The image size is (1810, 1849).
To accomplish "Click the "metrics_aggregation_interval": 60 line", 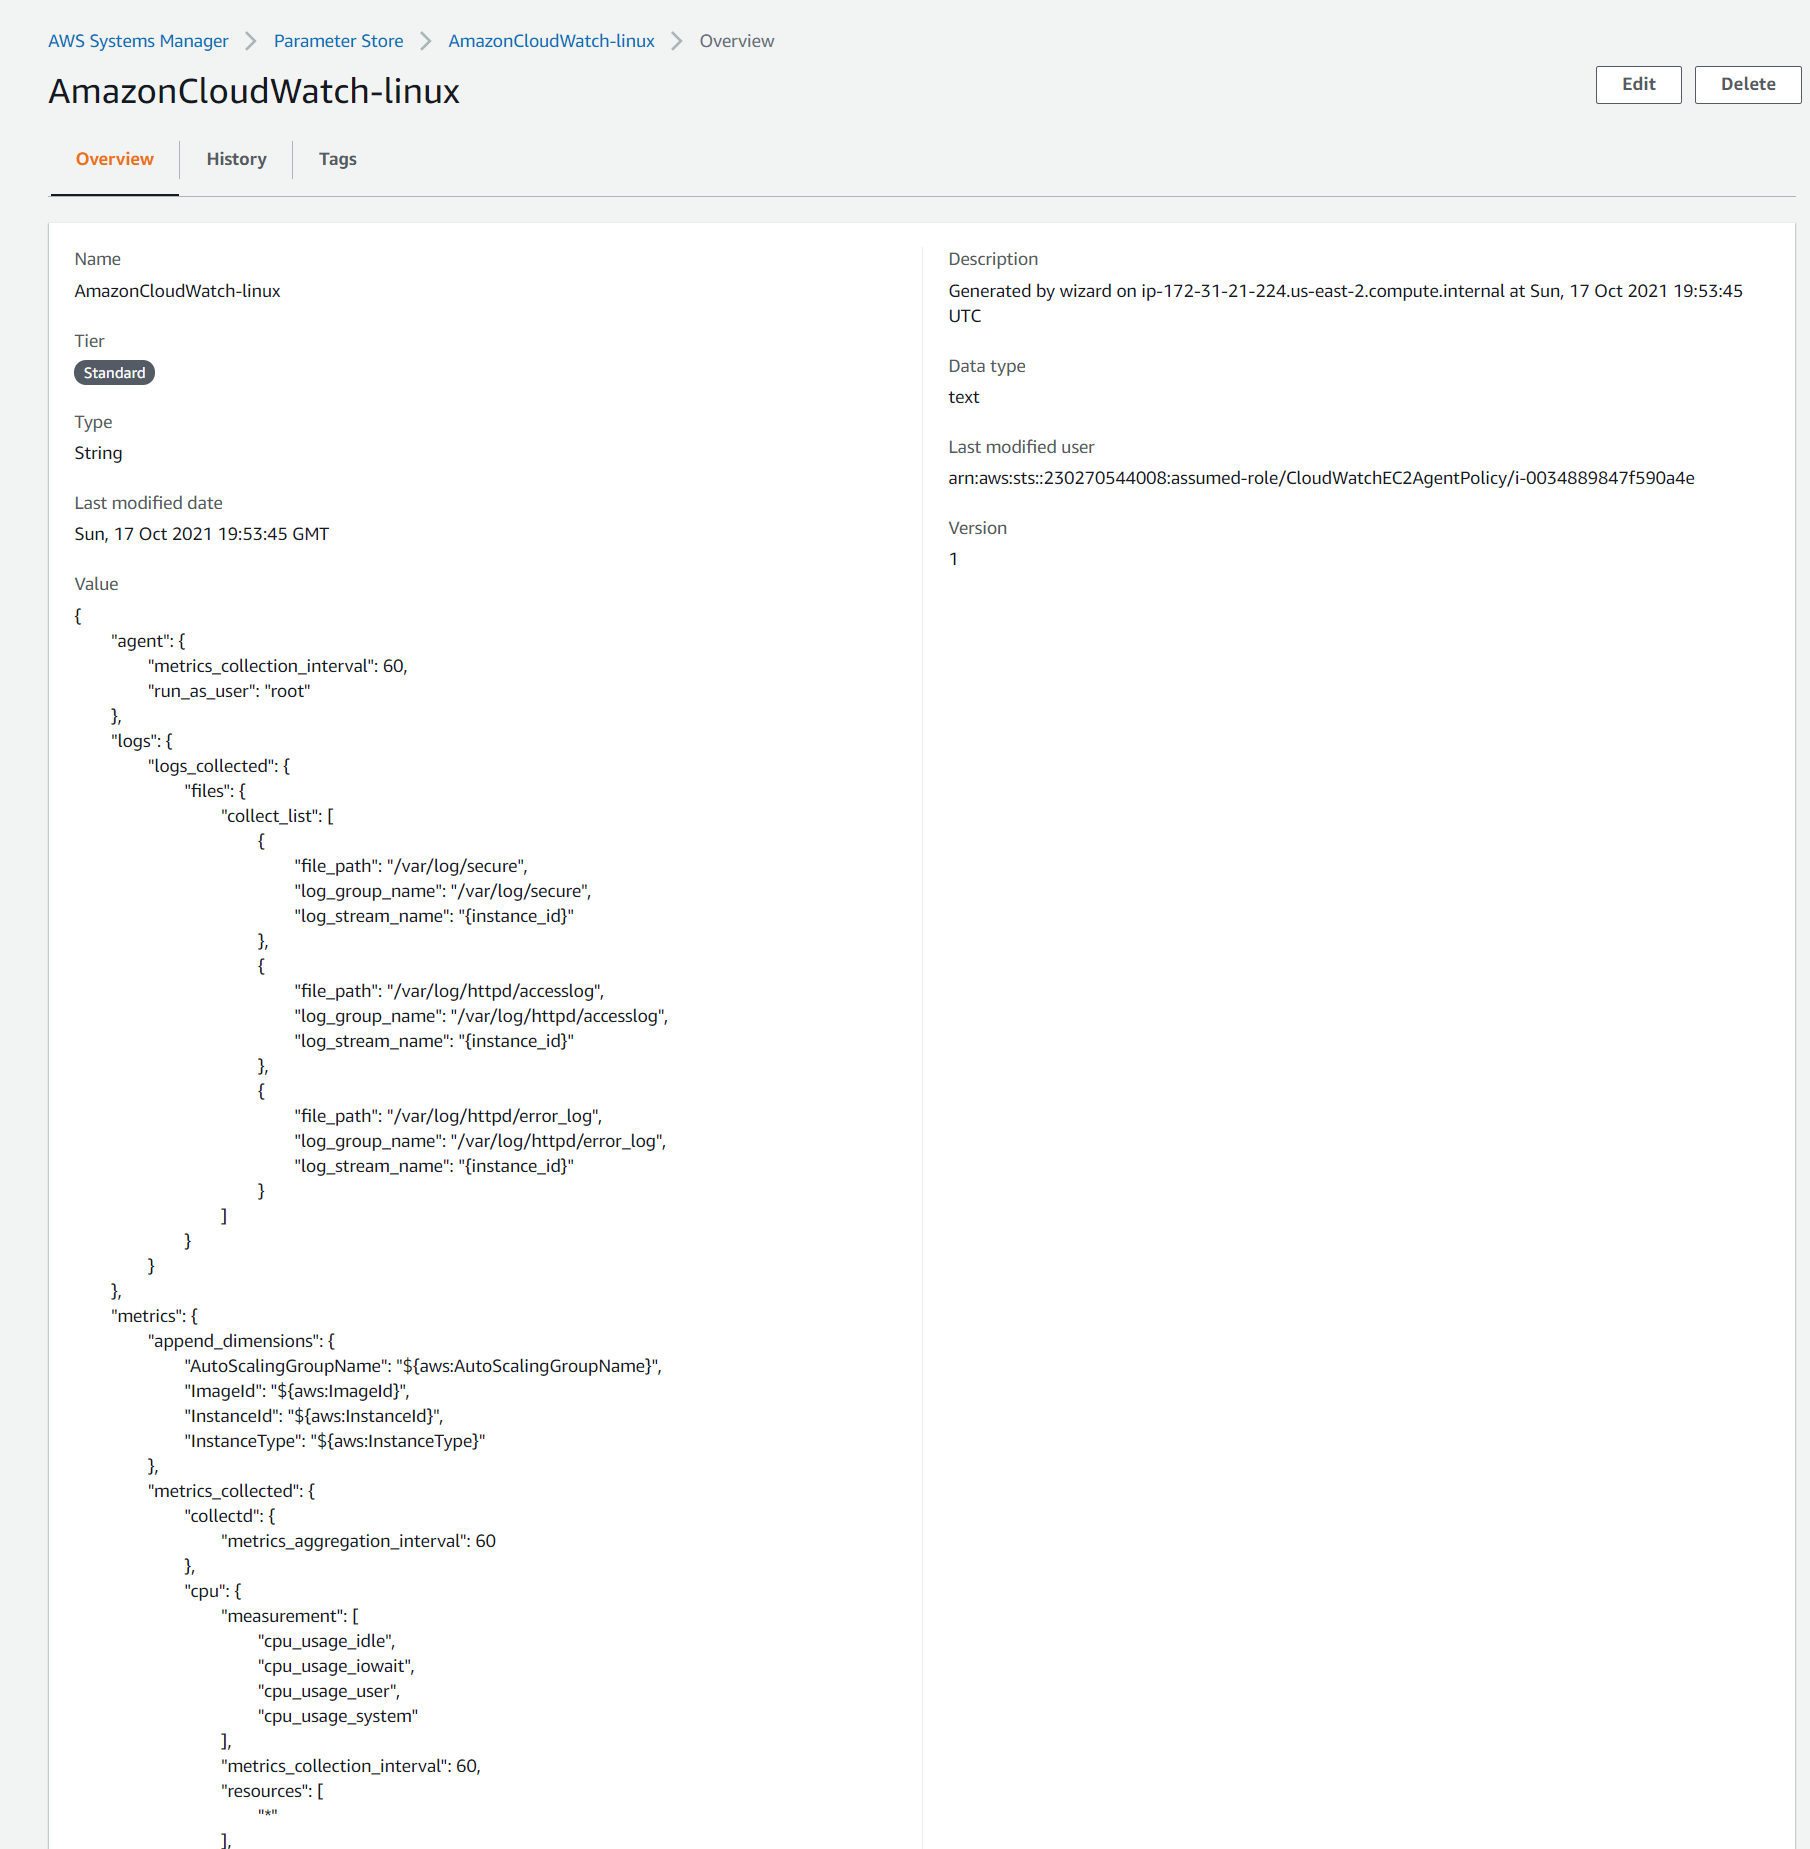I will tap(359, 1541).
